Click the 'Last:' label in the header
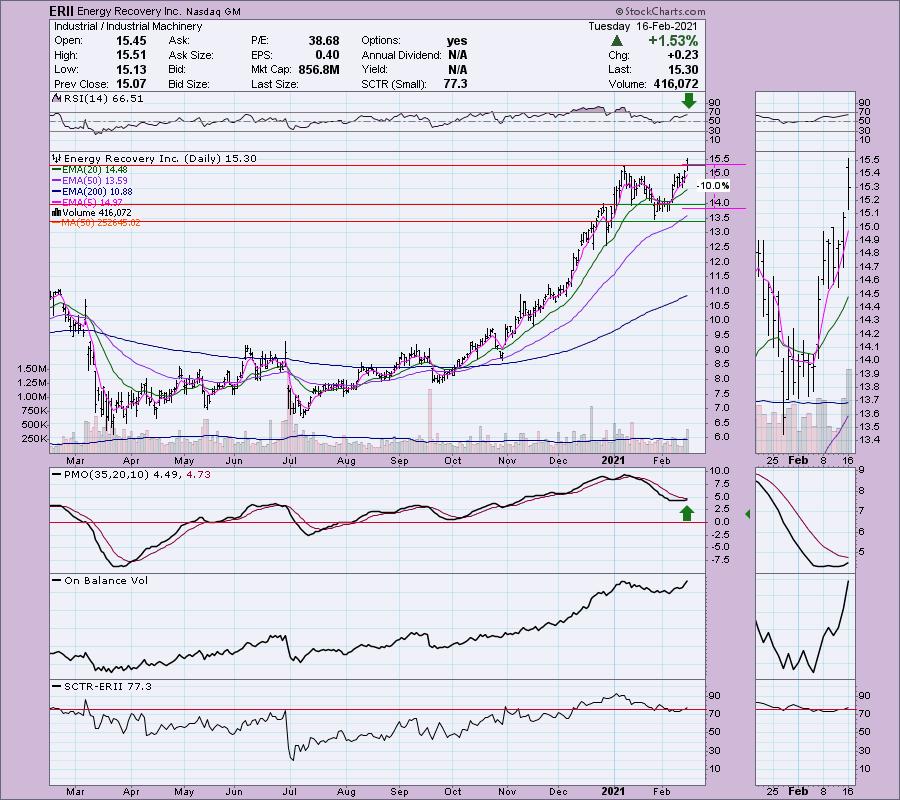The height and width of the screenshot is (800, 900). 619,69
